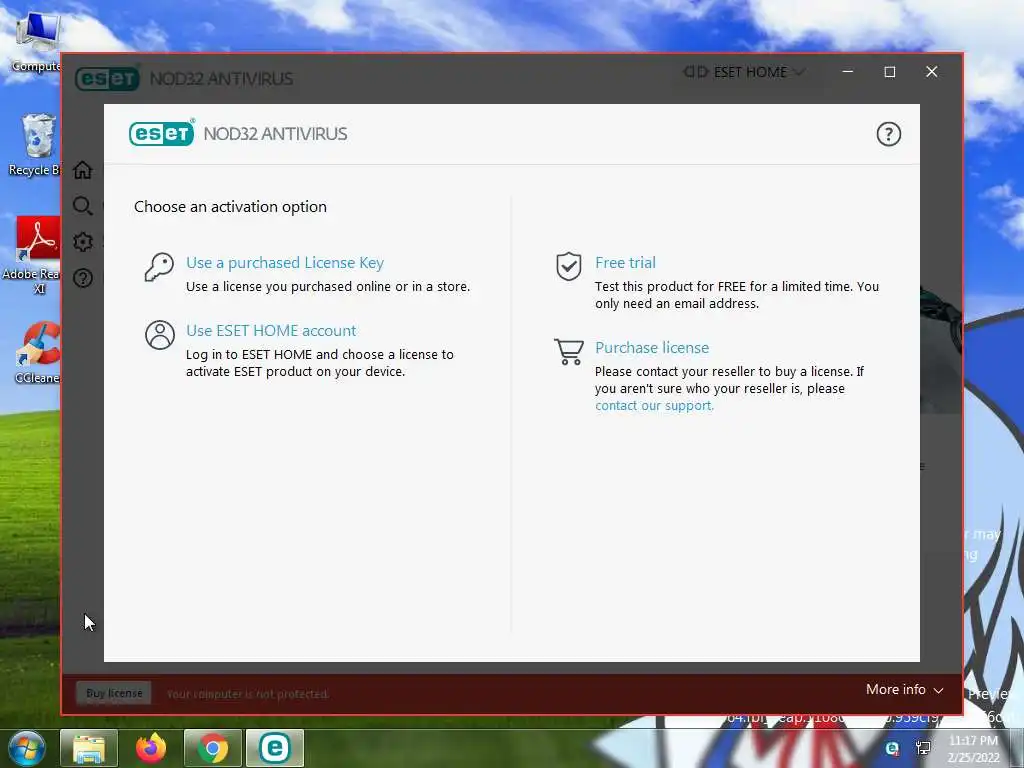Select Use a purchased License Key

[x=285, y=263]
